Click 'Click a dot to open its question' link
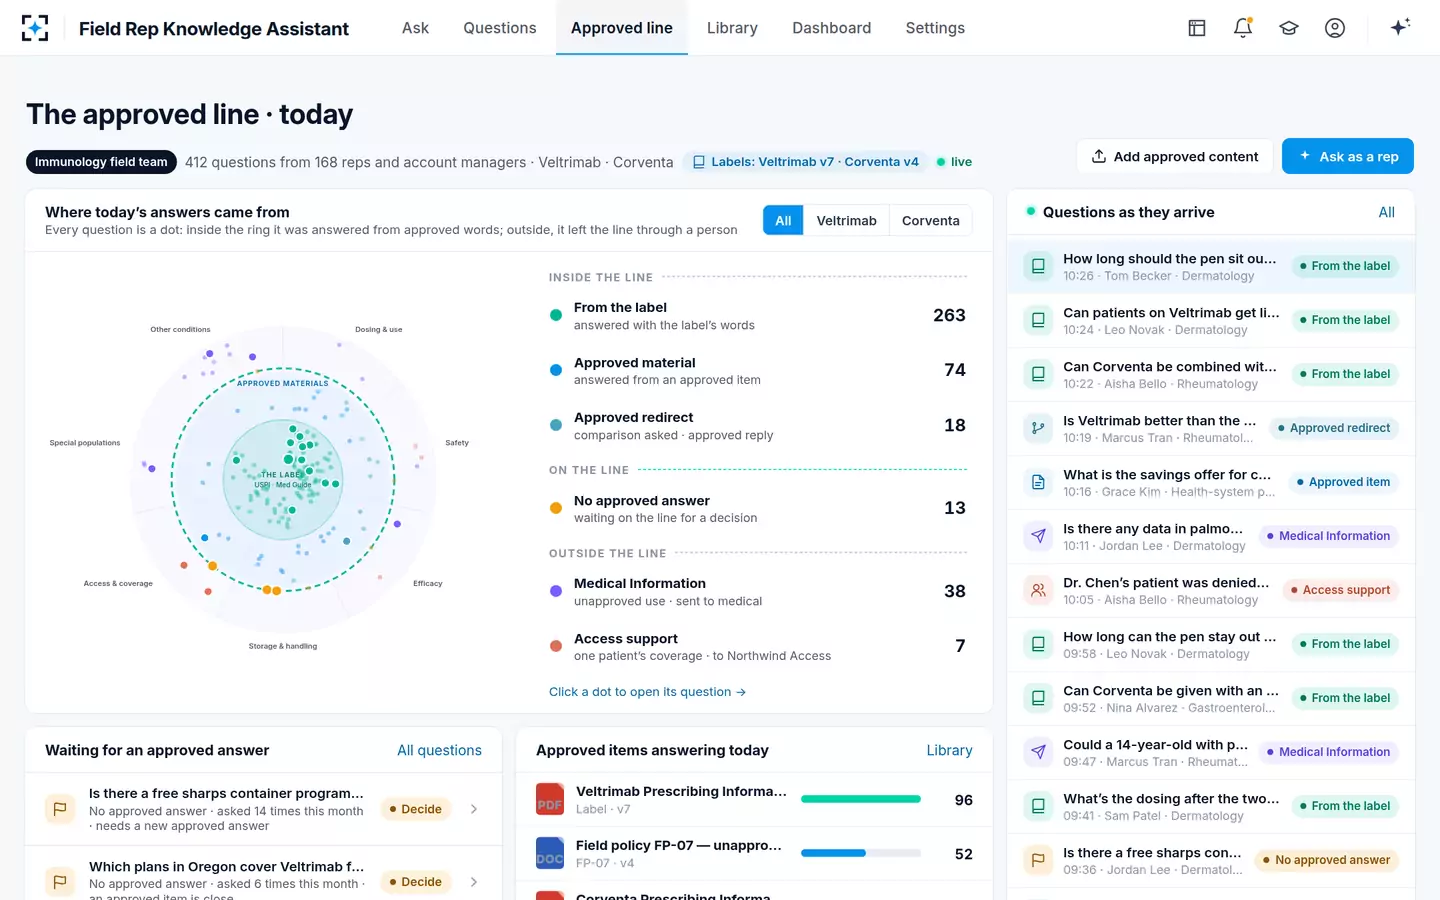Image resolution: width=1440 pixels, height=900 pixels. (x=647, y=692)
